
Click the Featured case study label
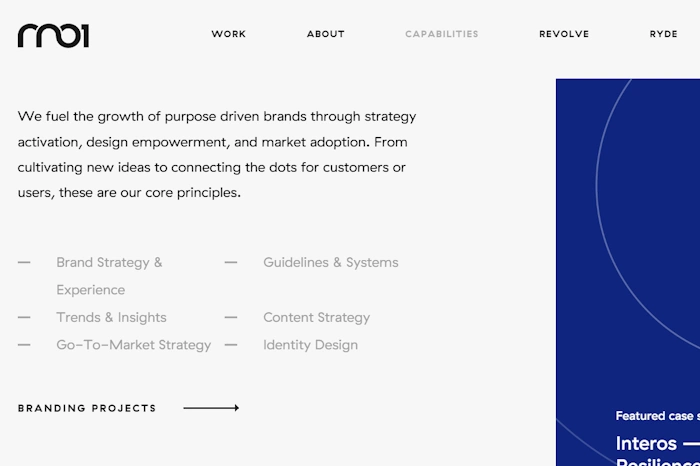(x=658, y=416)
